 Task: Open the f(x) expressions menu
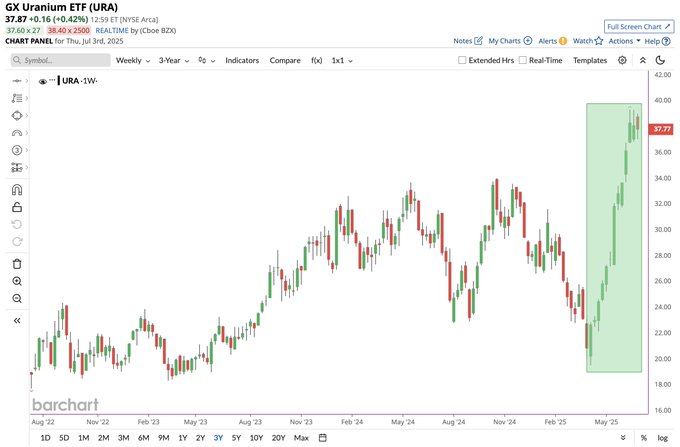(317, 60)
